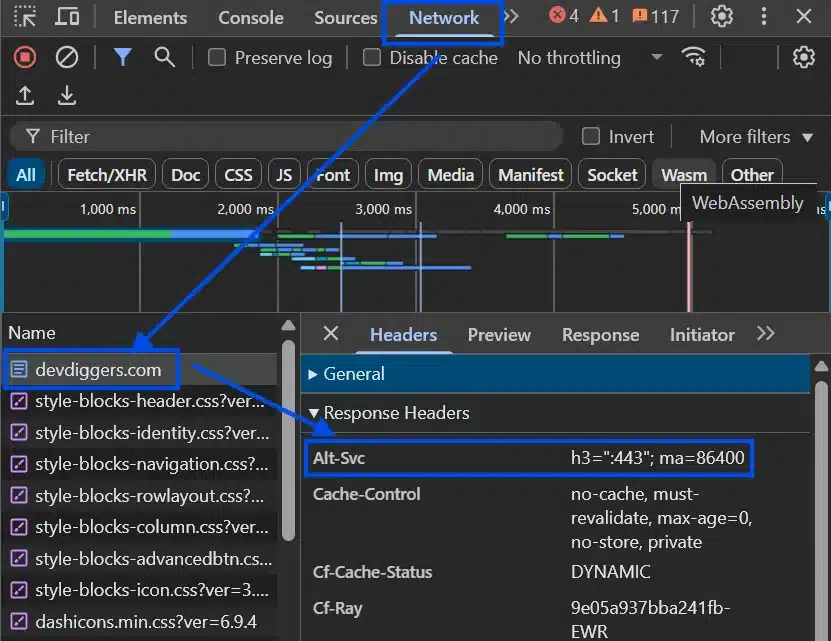This screenshot has width=831, height=641.
Task: Enable the Preserve log checkbox
Action: (217, 57)
